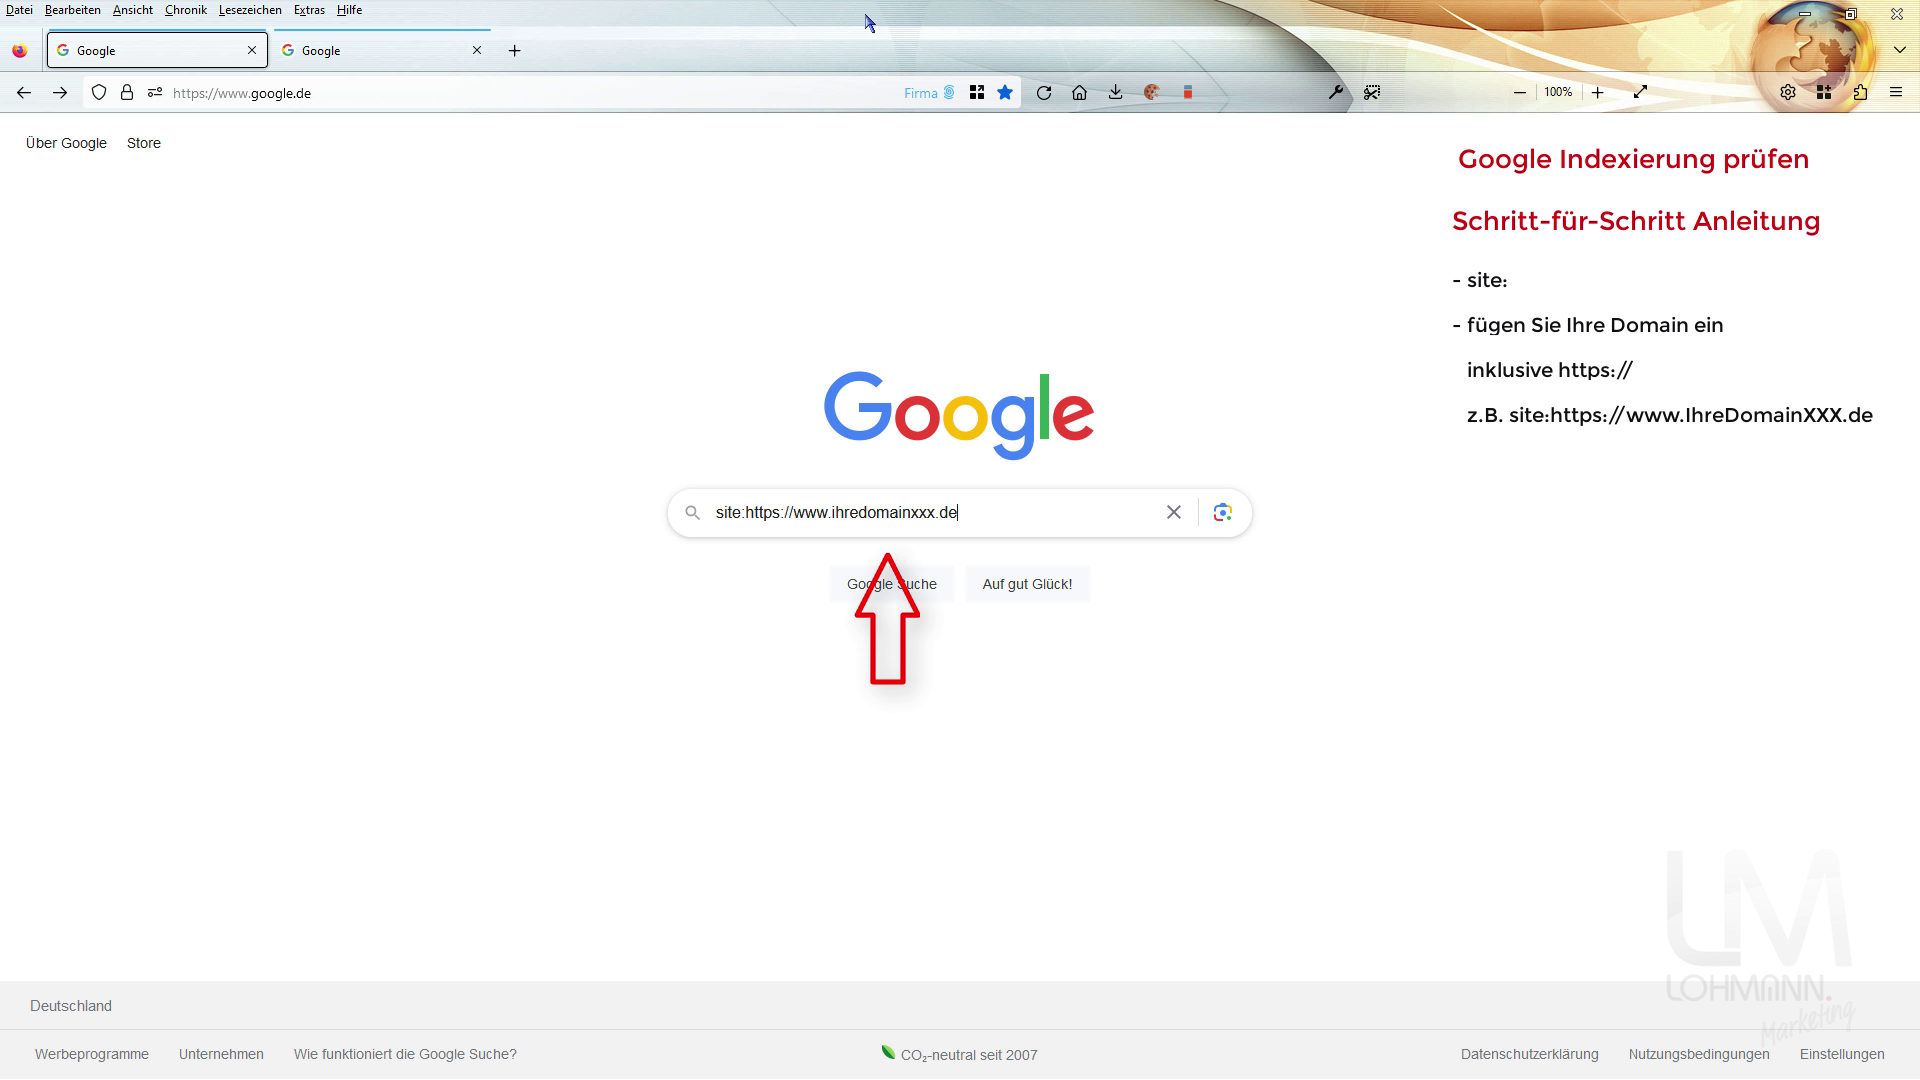Viewport: 1920px width, 1080px height.
Task: Click the site security padlock icon
Action: (127, 93)
